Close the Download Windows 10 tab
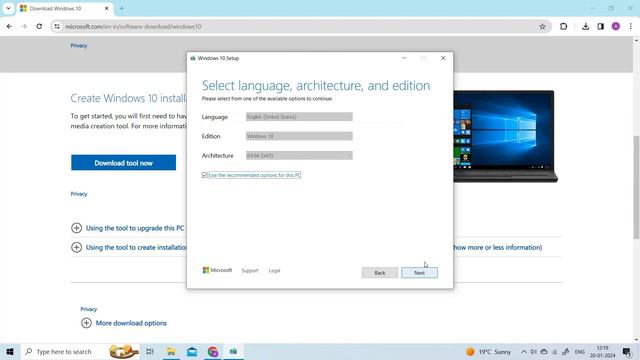The height and width of the screenshot is (360, 640). 107,8
